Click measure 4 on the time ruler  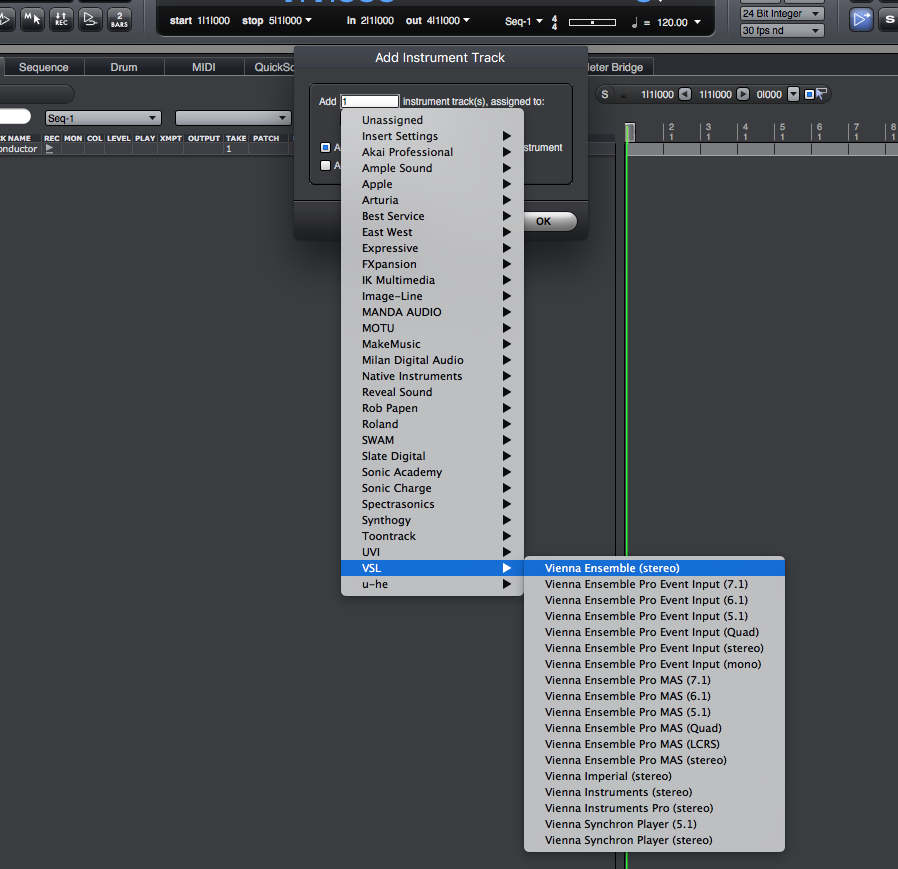(745, 131)
